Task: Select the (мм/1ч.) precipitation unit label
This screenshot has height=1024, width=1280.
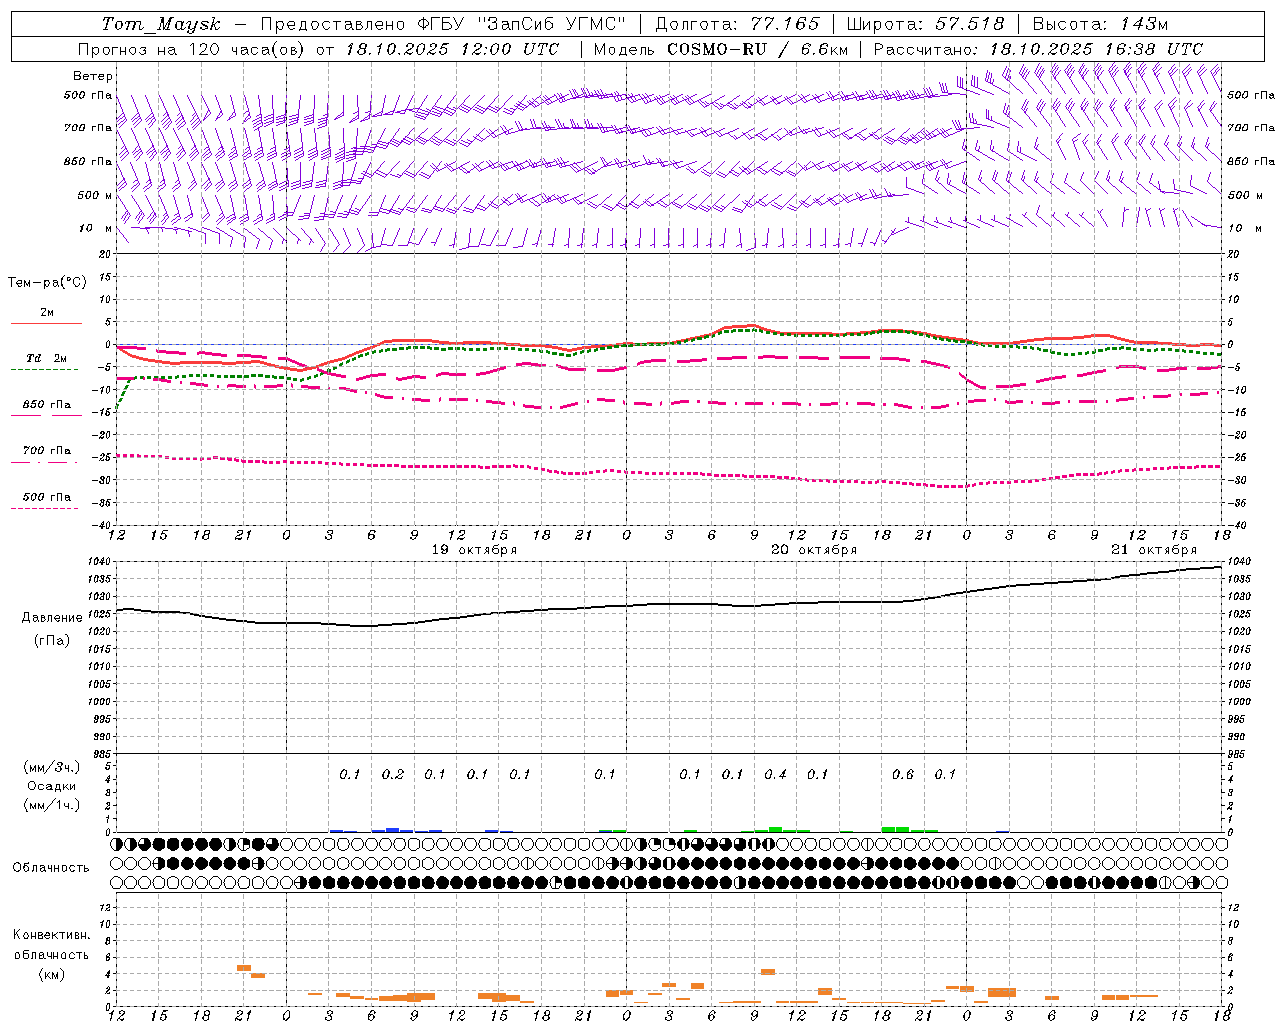Action: coord(52,805)
